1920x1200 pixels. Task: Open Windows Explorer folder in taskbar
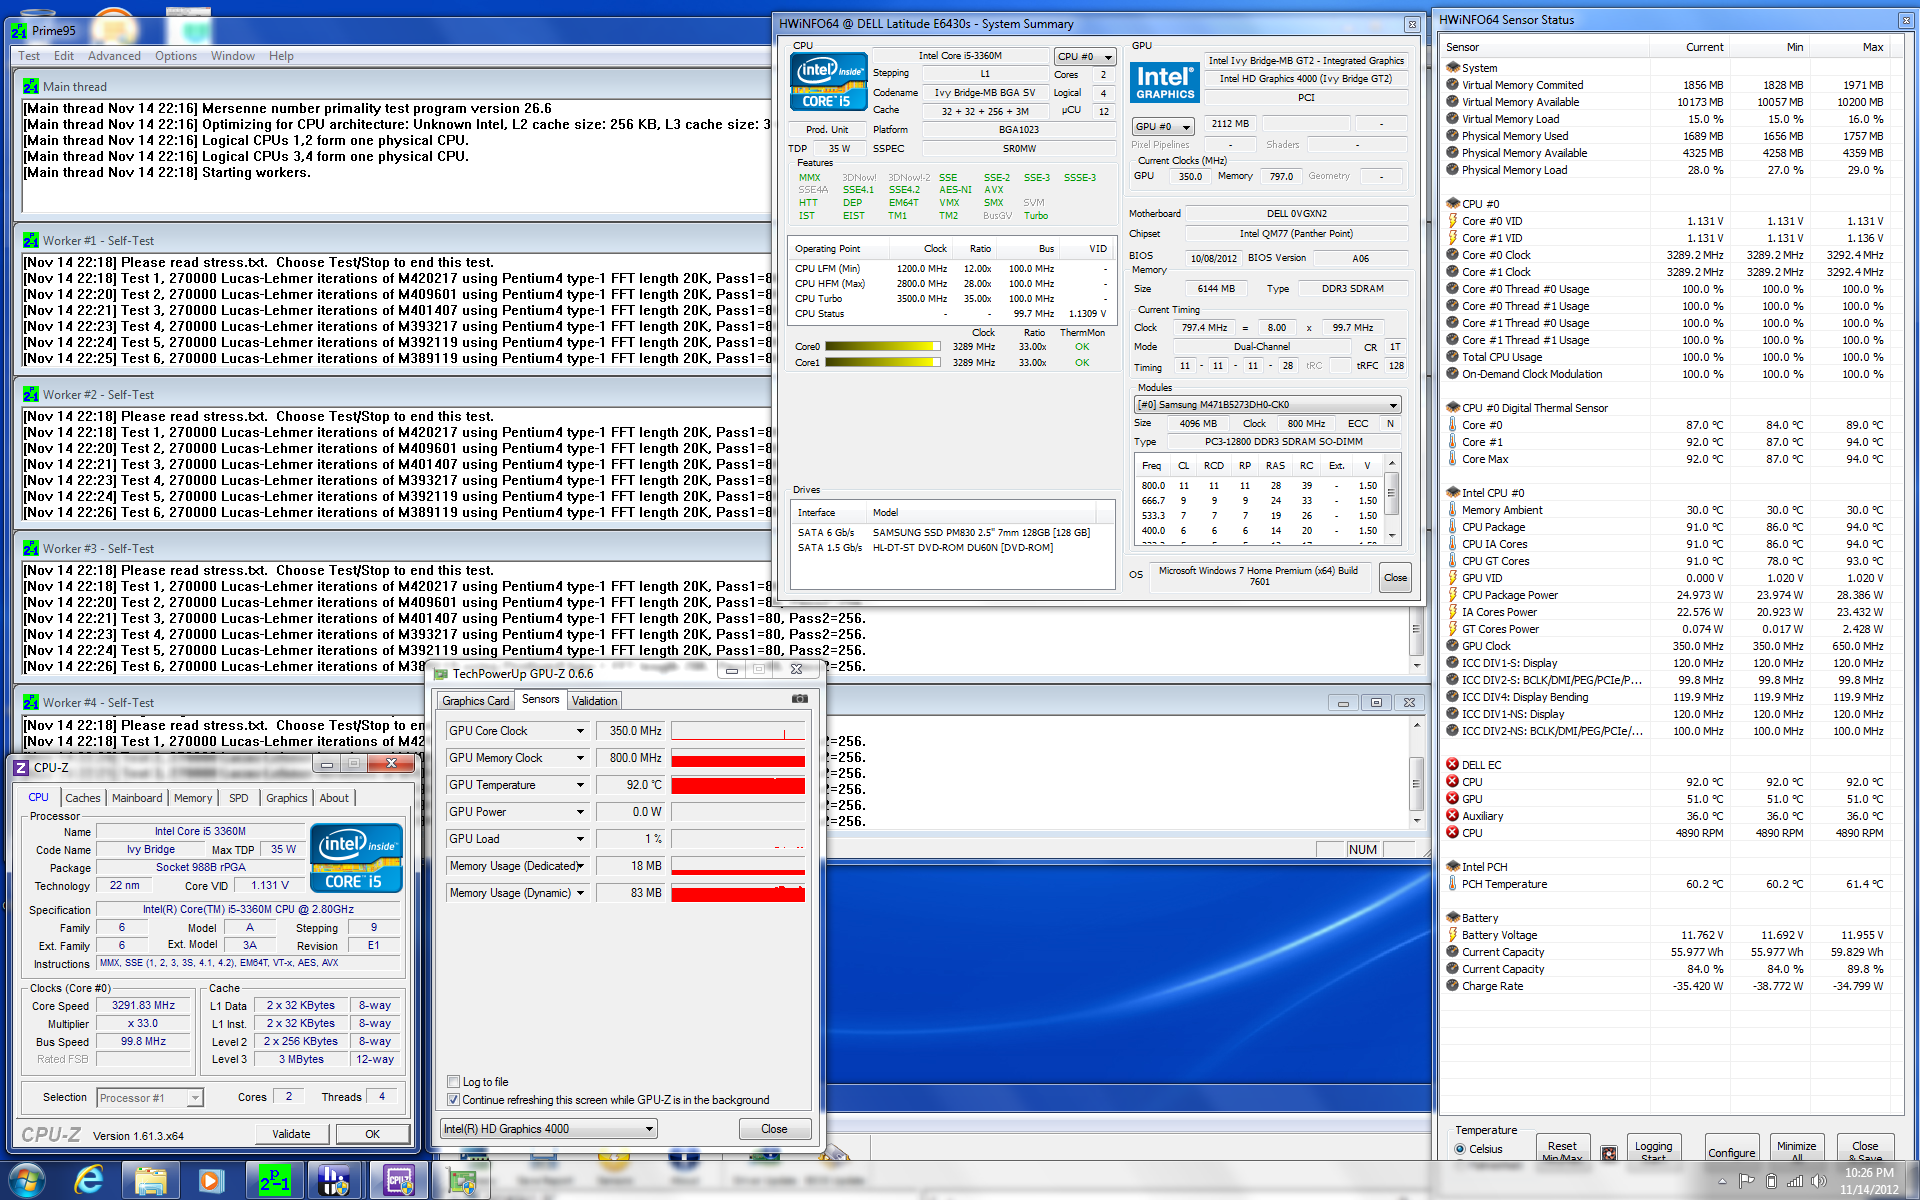(151, 1181)
